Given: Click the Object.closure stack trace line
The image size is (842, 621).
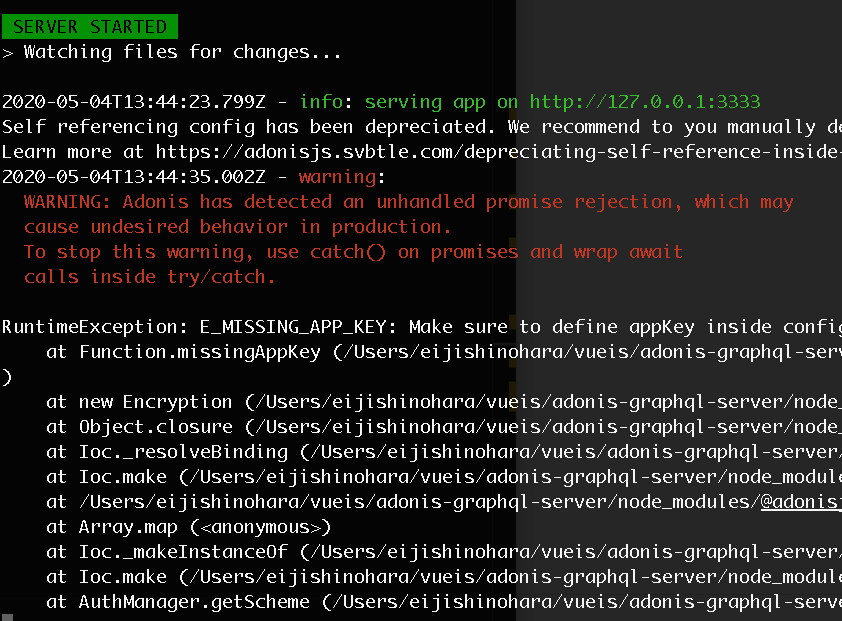Looking at the screenshot, I should click(x=444, y=427).
